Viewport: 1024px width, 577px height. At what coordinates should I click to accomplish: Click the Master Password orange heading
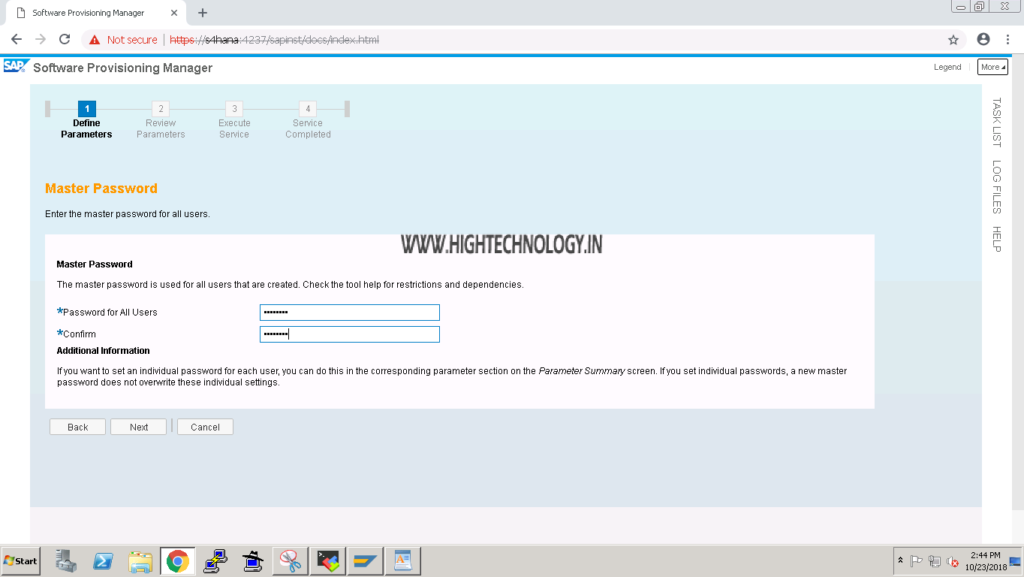click(101, 189)
